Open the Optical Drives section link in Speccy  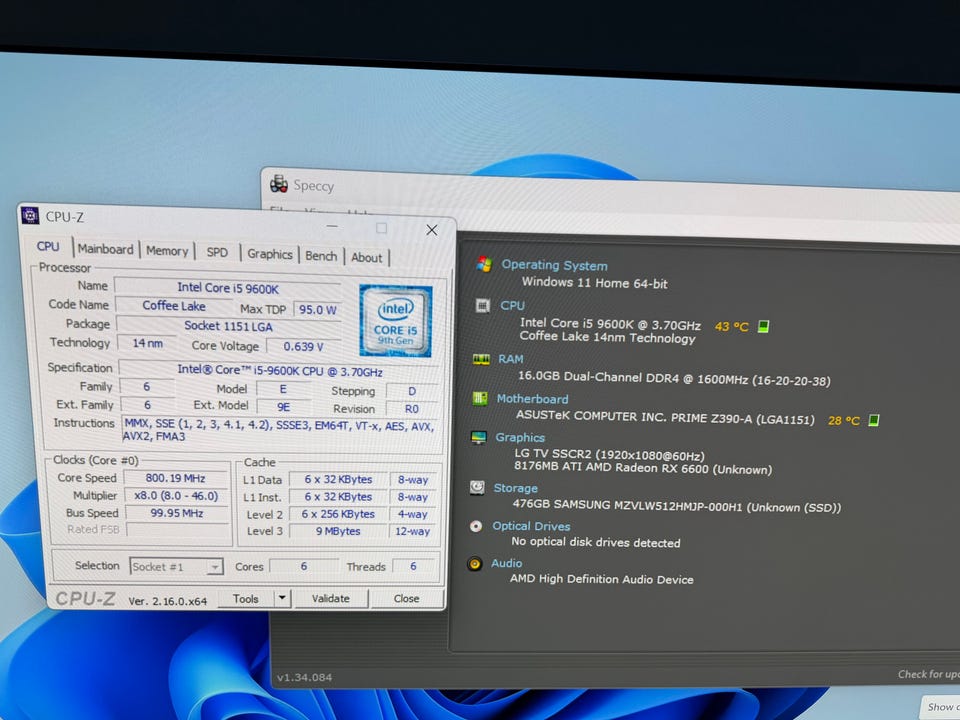(x=531, y=526)
